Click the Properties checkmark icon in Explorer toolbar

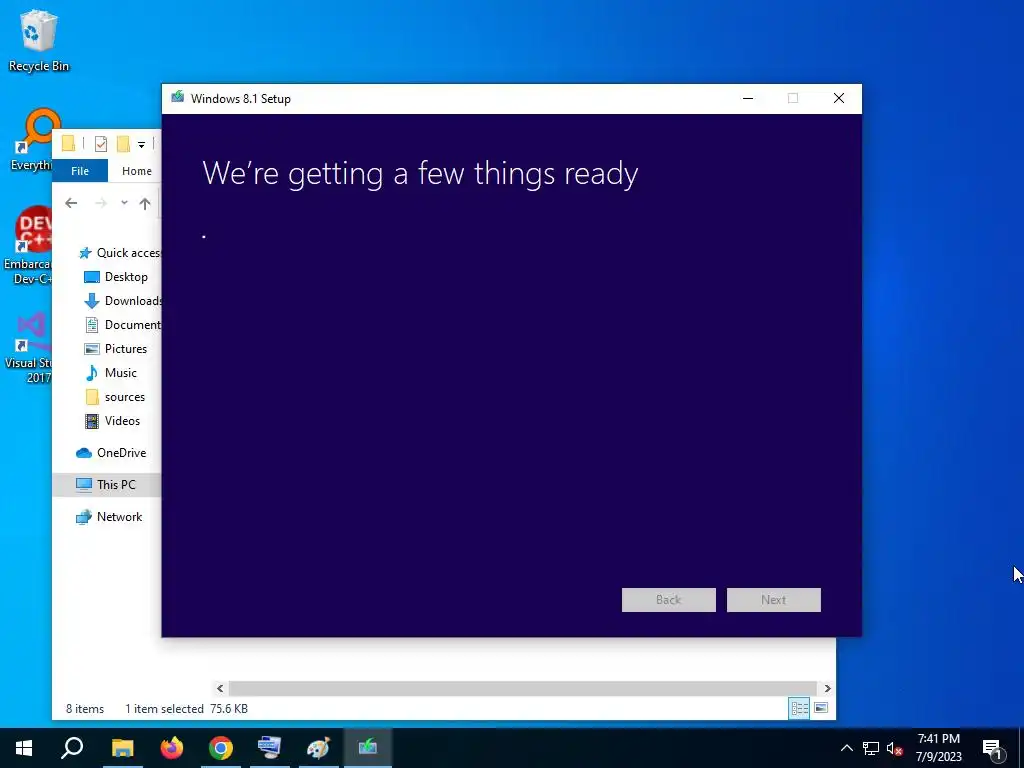(x=101, y=144)
